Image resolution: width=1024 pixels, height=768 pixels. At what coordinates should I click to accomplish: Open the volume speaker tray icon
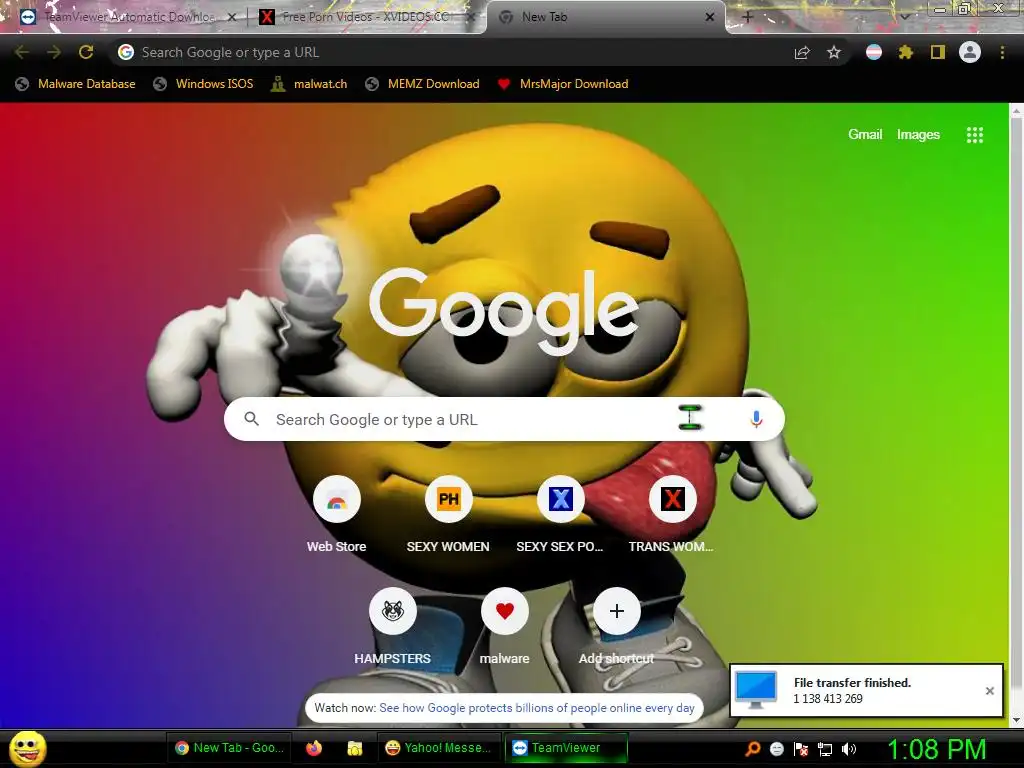pyautogui.click(x=848, y=749)
